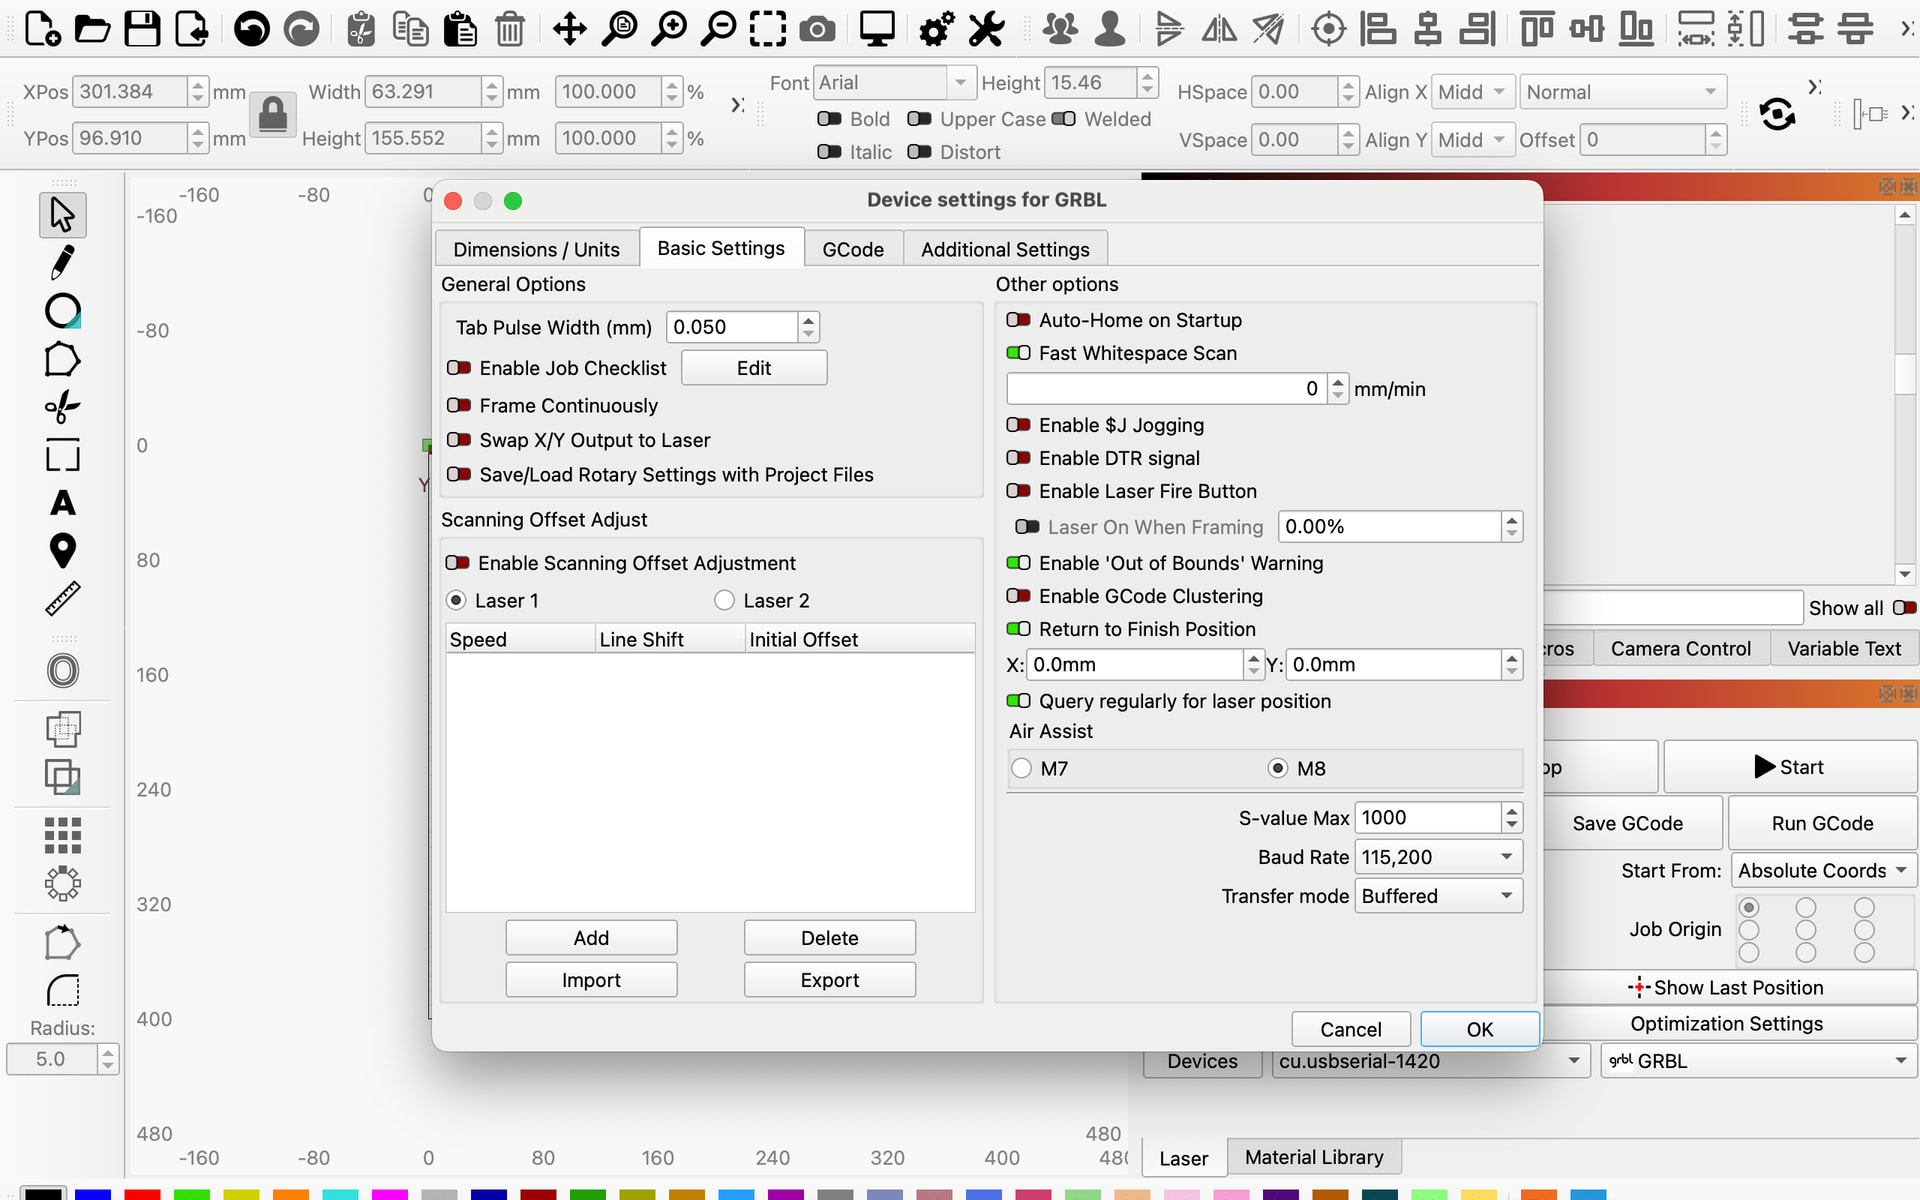This screenshot has width=1920, height=1200.
Task: Select the Create Text tool
Action: click(x=62, y=503)
